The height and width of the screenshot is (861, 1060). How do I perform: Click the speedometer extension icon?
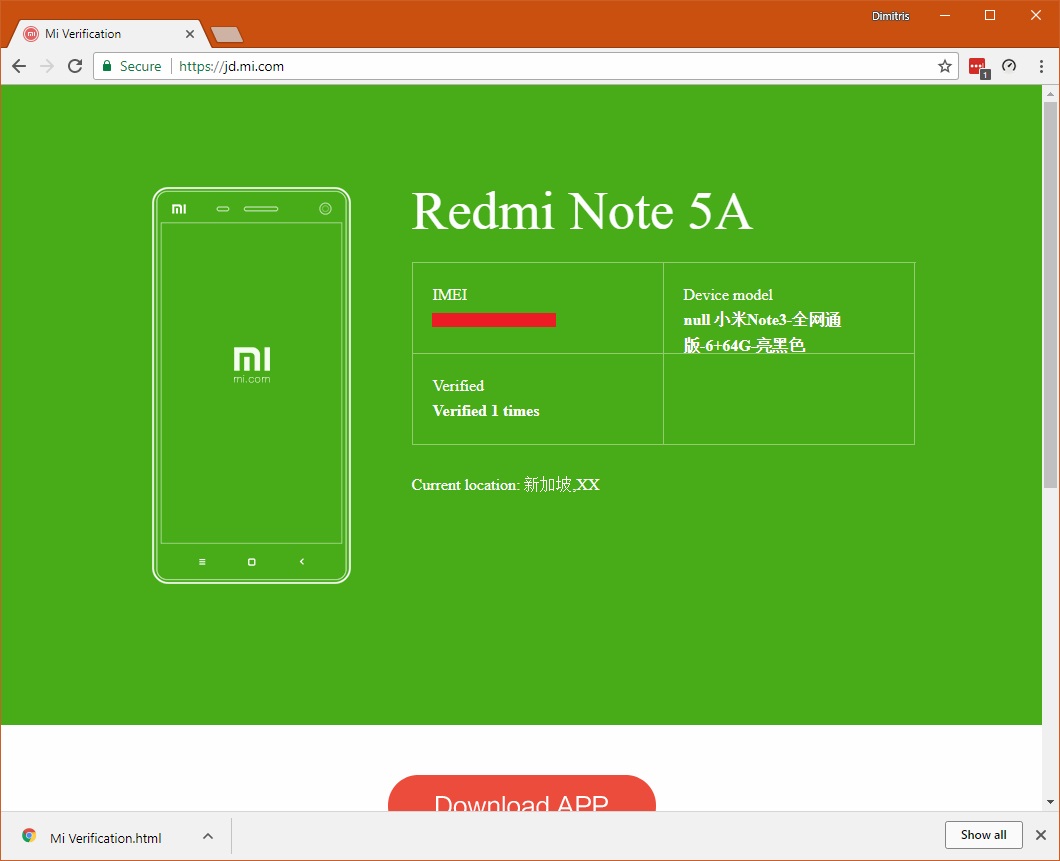pos(1009,66)
